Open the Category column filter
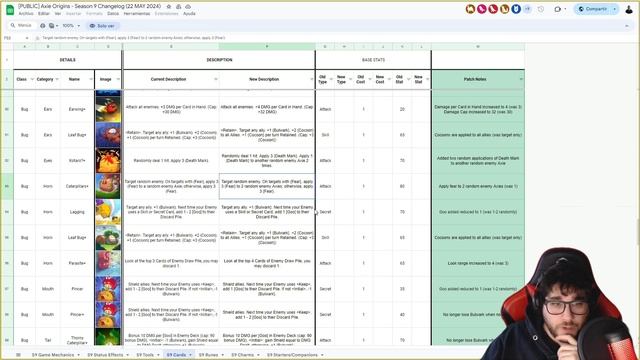Image resolution: width=640 pixels, height=360 pixels. tap(57, 79)
